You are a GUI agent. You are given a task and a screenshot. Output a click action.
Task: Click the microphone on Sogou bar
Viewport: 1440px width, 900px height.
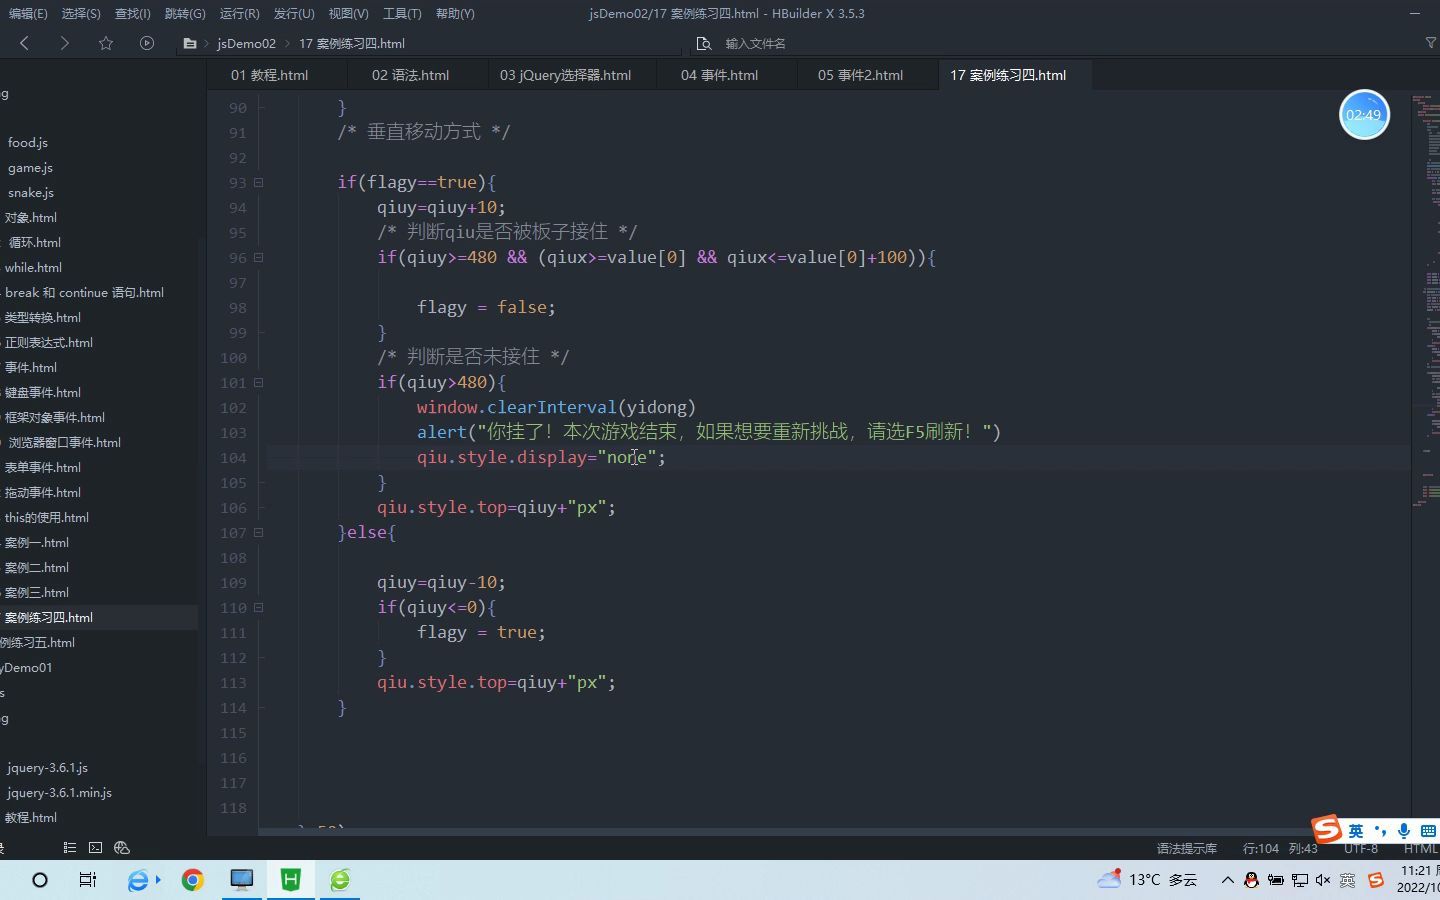(1404, 831)
